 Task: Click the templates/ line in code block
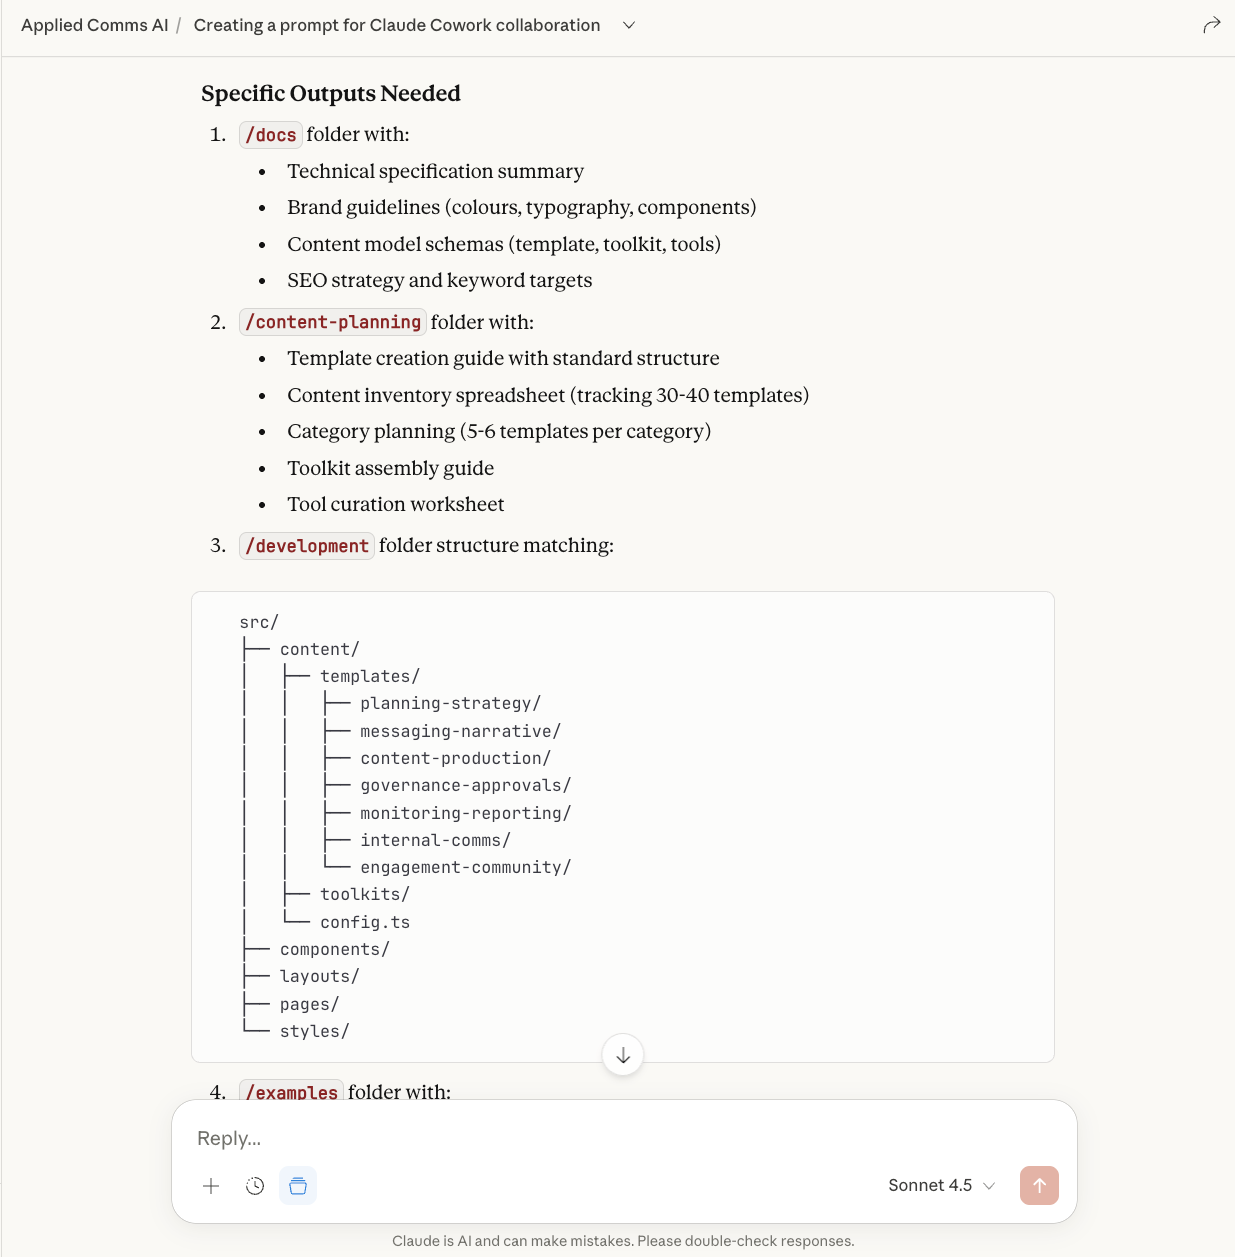coord(370,677)
